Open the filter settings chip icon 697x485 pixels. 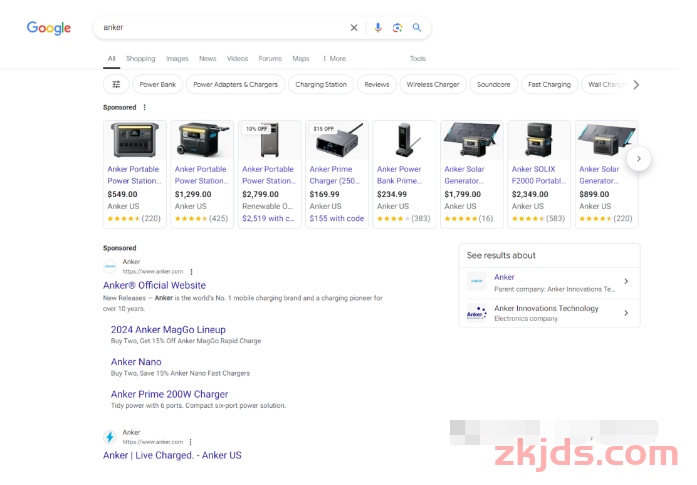pyautogui.click(x=116, y=84)
